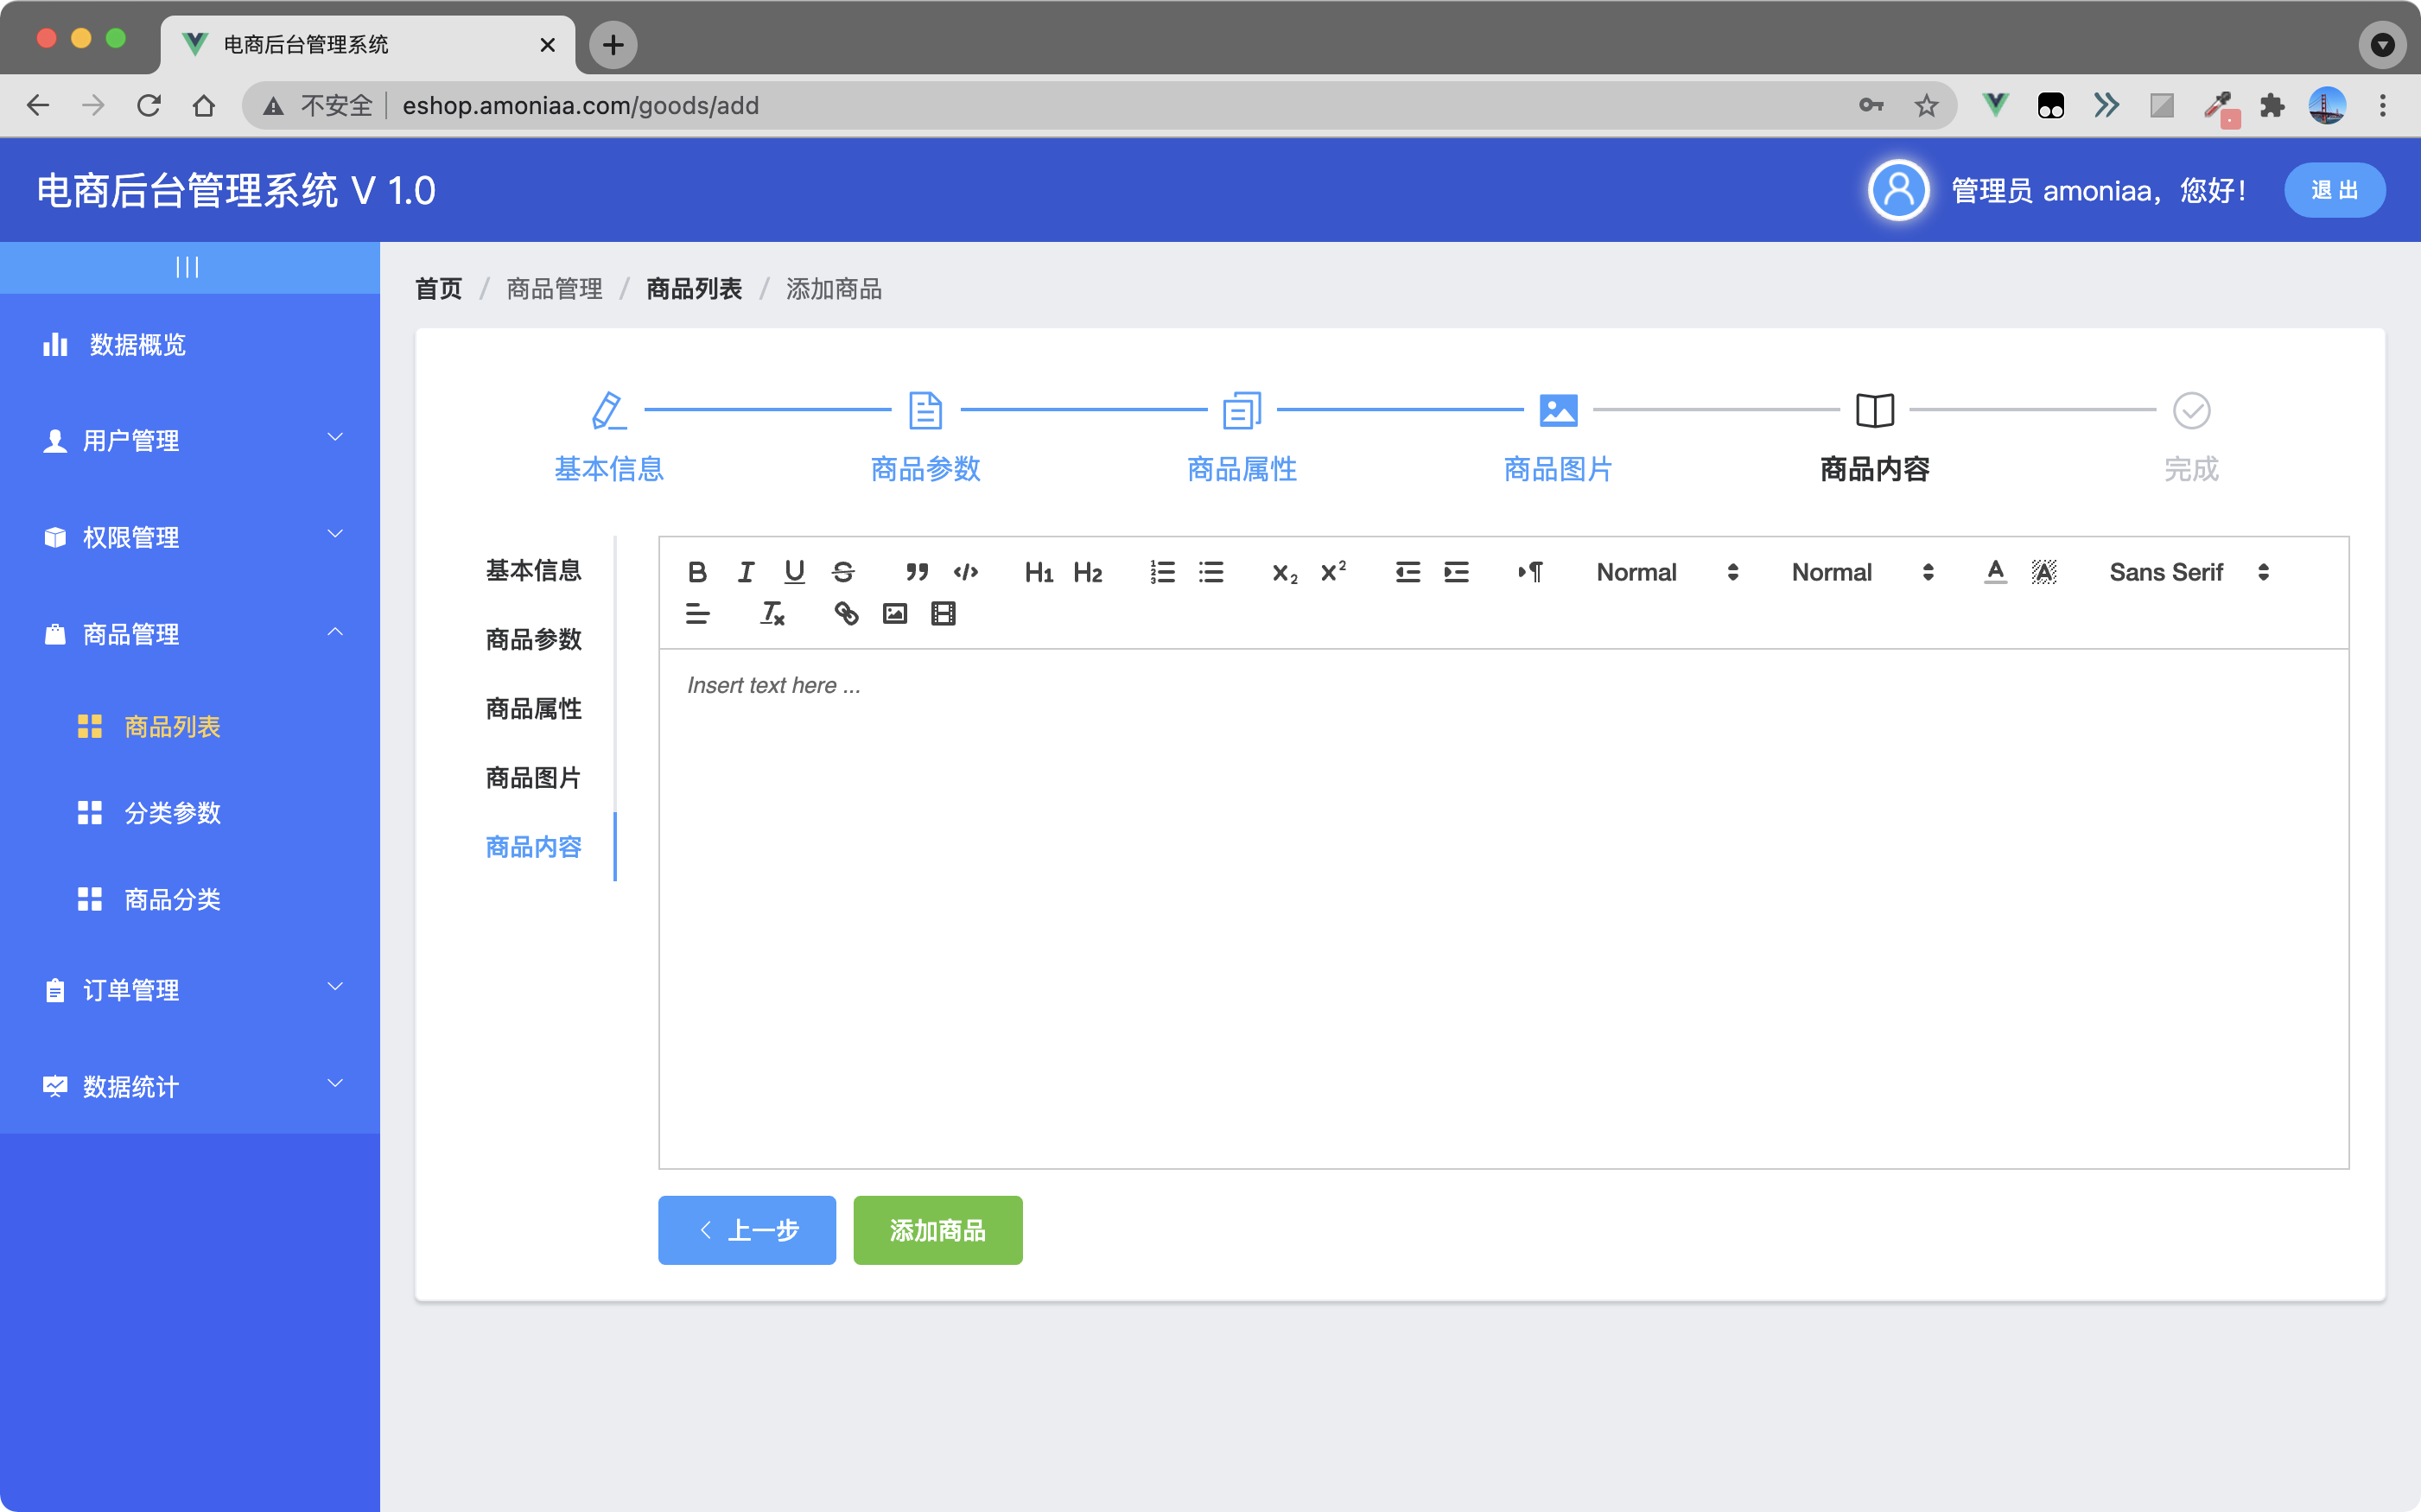This screenshot has width=2421, height=1512.
Task: Clear text formatting icon
Action: pos(772,613)
